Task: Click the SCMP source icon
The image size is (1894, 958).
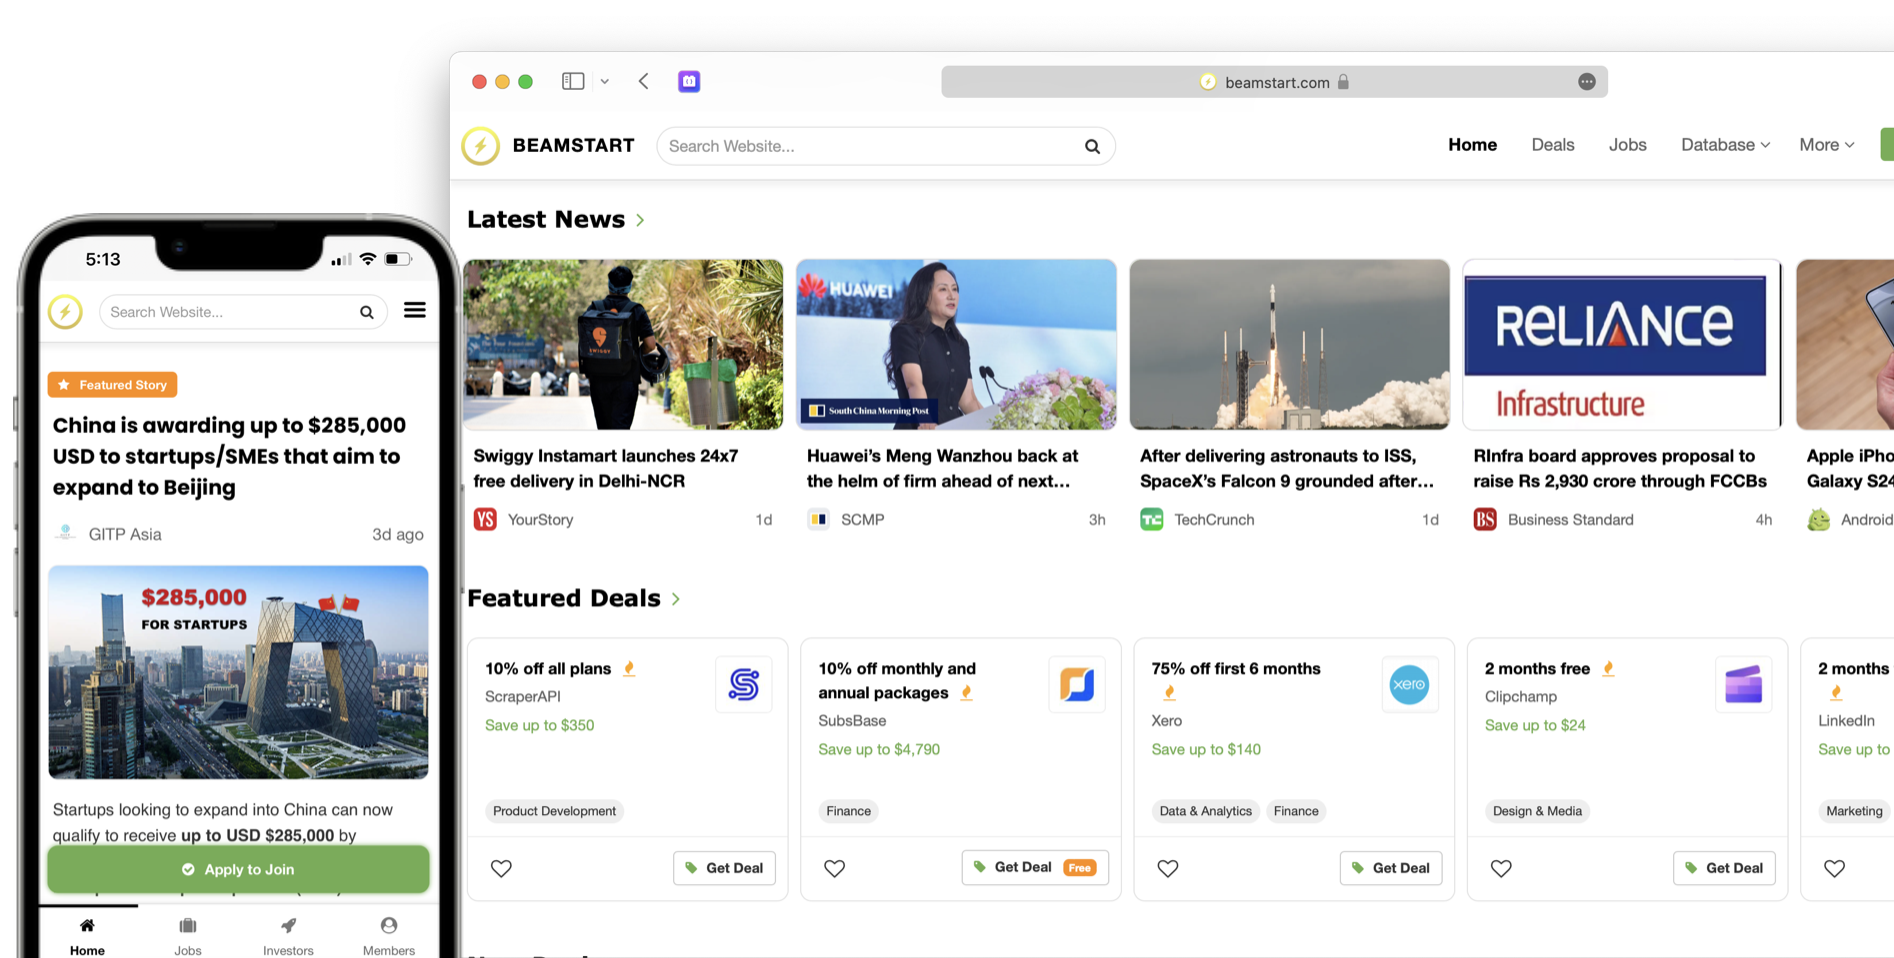Action: (819, 519)
